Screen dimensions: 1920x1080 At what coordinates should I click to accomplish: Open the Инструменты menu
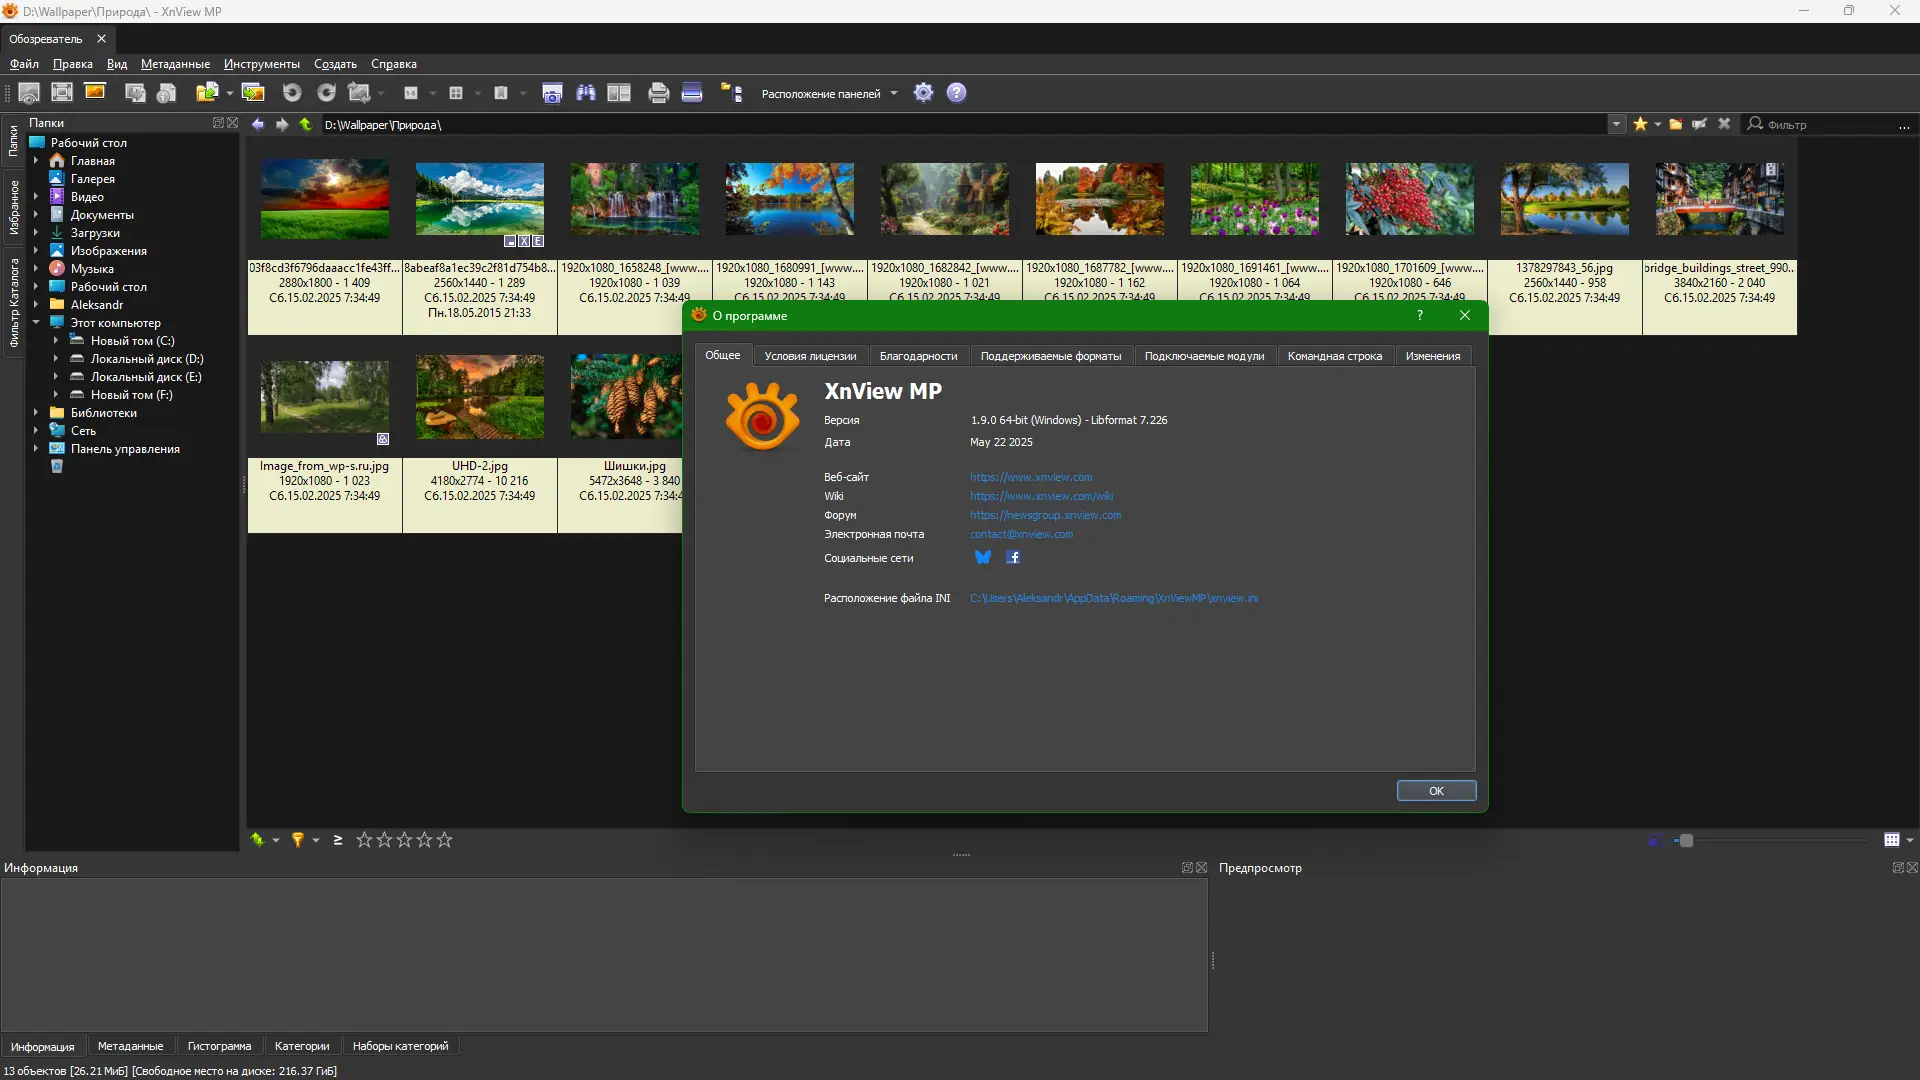[x=261, y=64]
